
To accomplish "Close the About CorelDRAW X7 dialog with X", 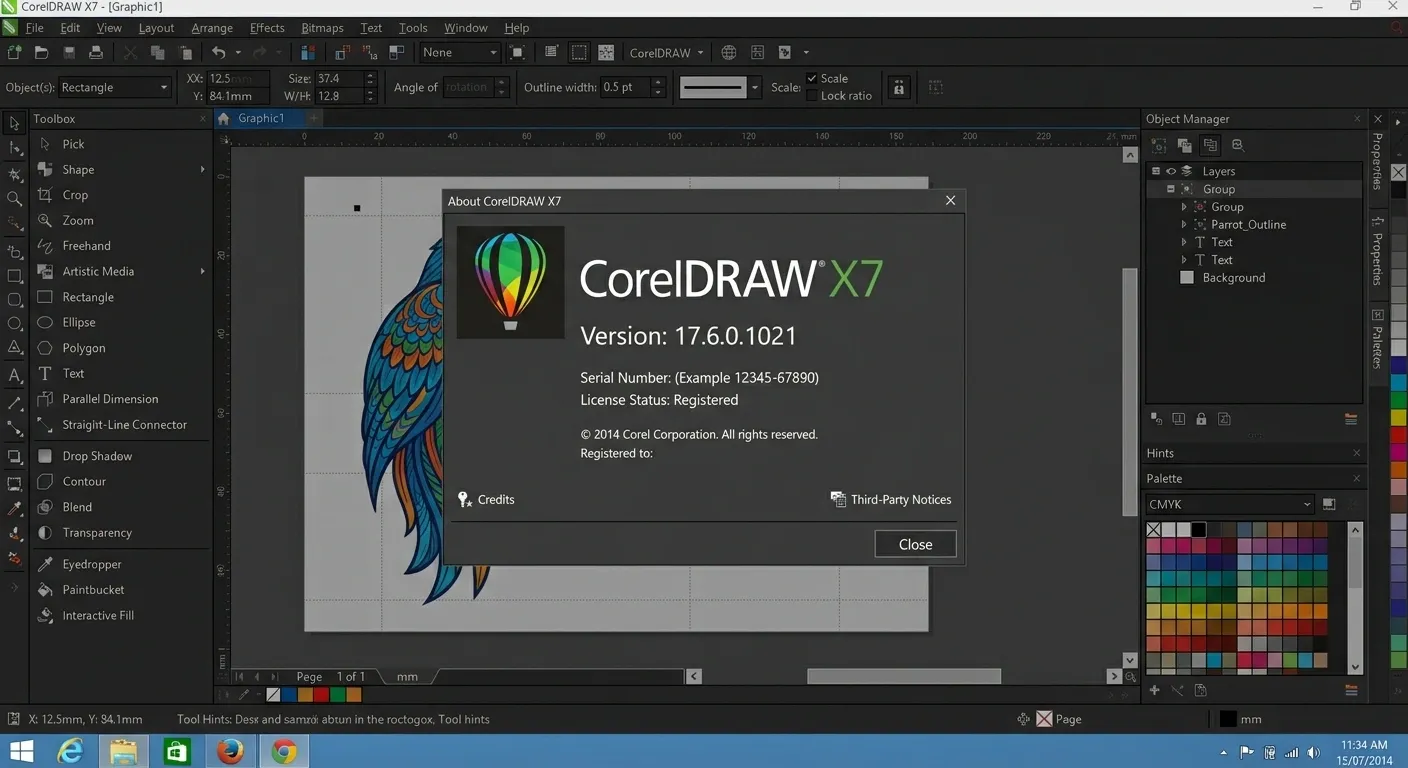I will pyautogui.click(x=950, y=200).
